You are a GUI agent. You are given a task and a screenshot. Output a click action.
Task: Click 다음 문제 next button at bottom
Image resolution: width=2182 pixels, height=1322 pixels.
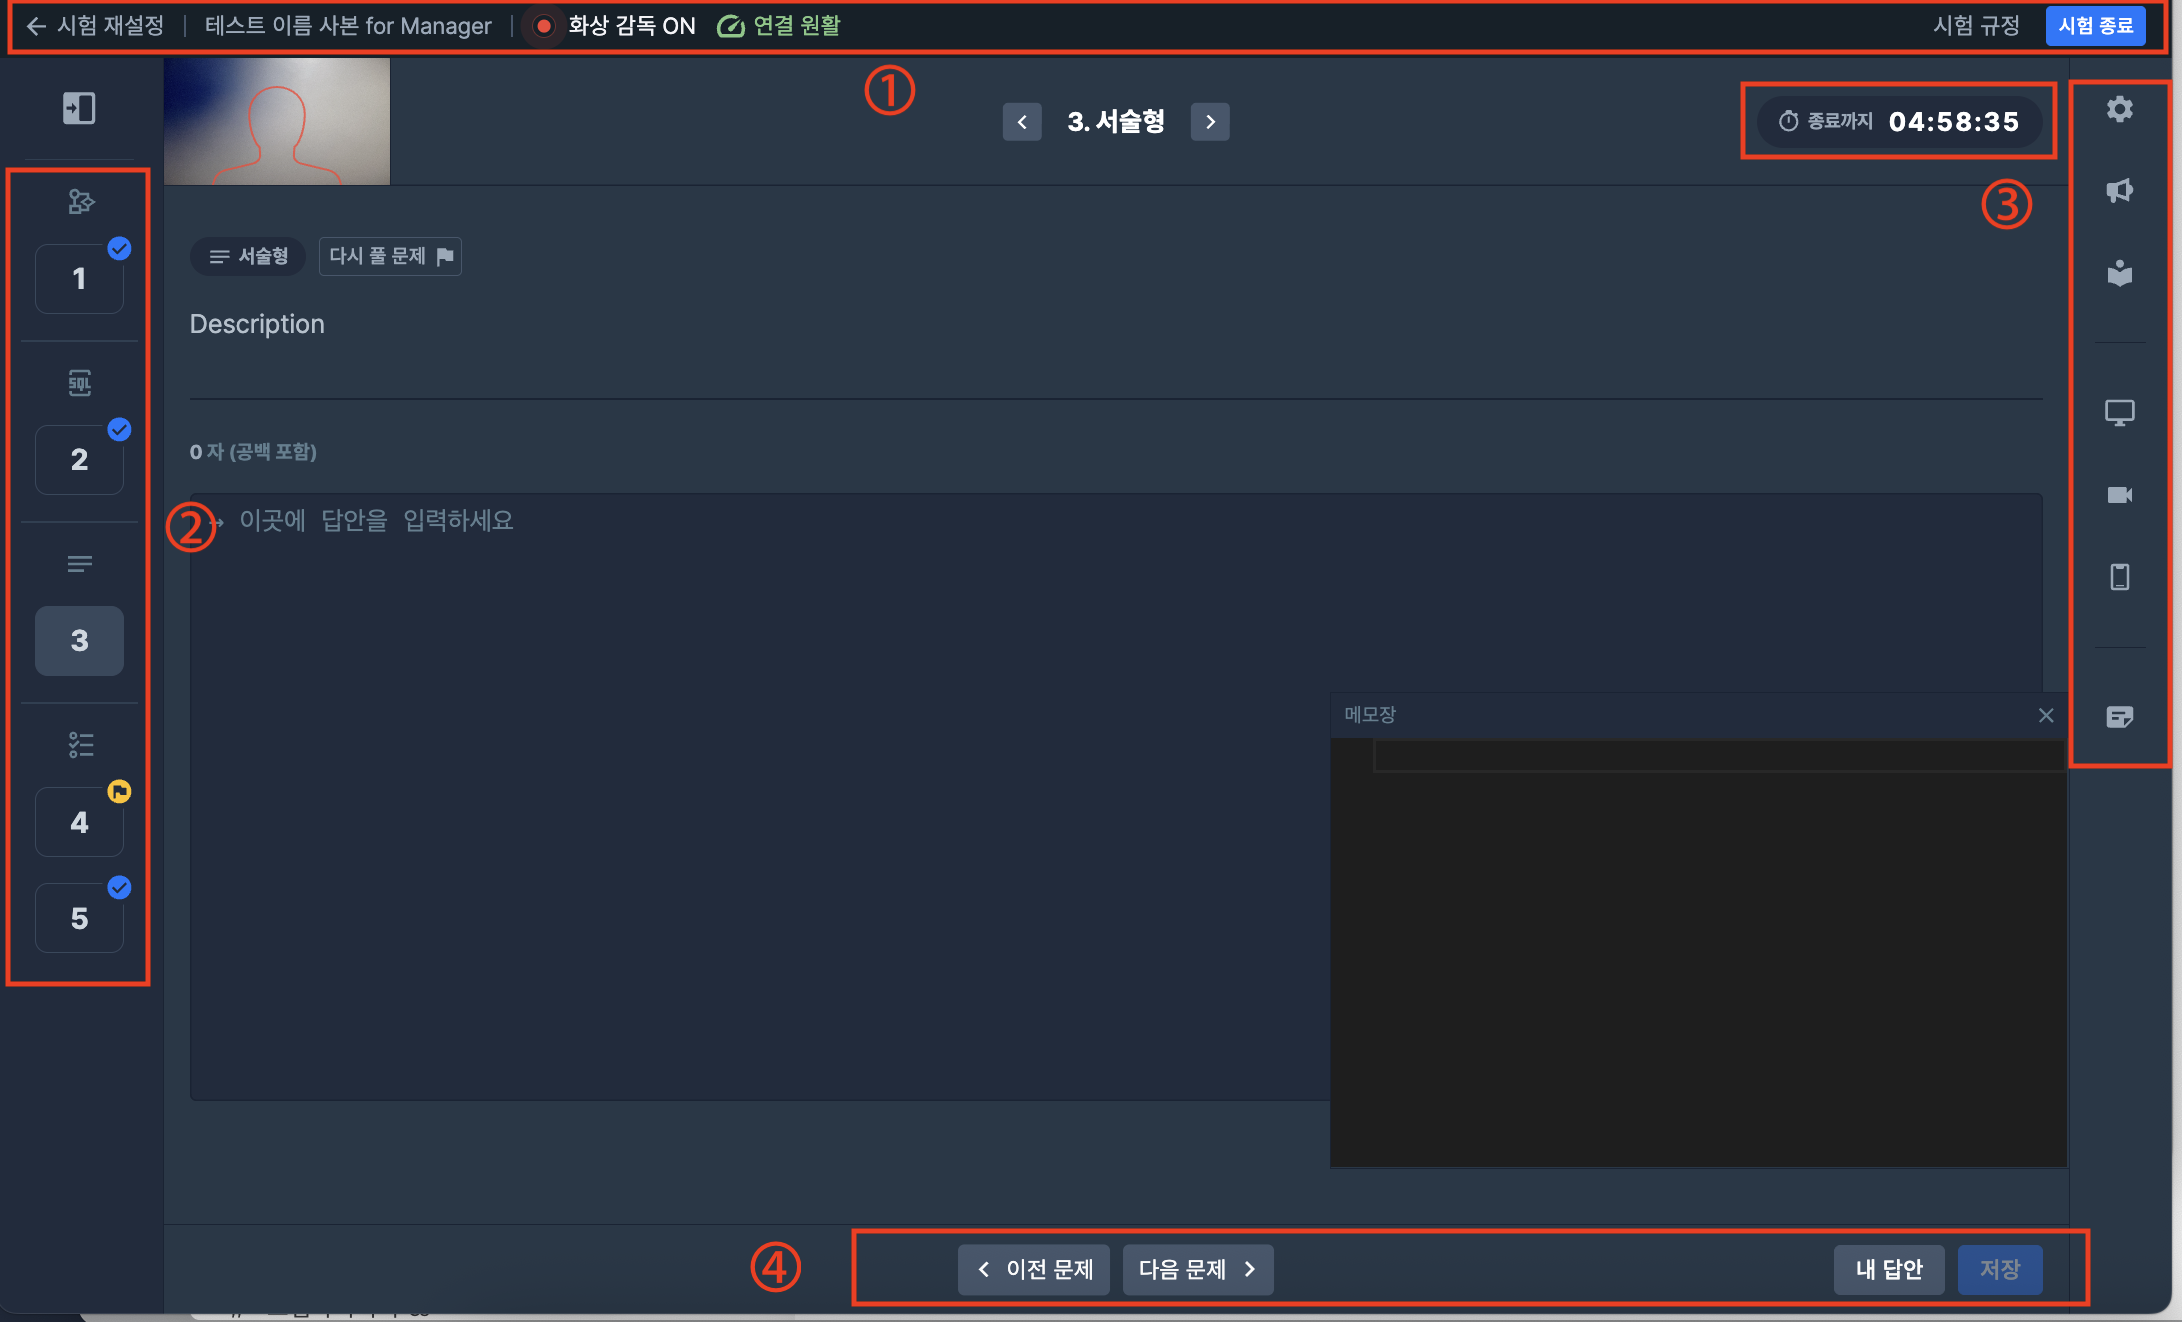pos(1197,1269)
